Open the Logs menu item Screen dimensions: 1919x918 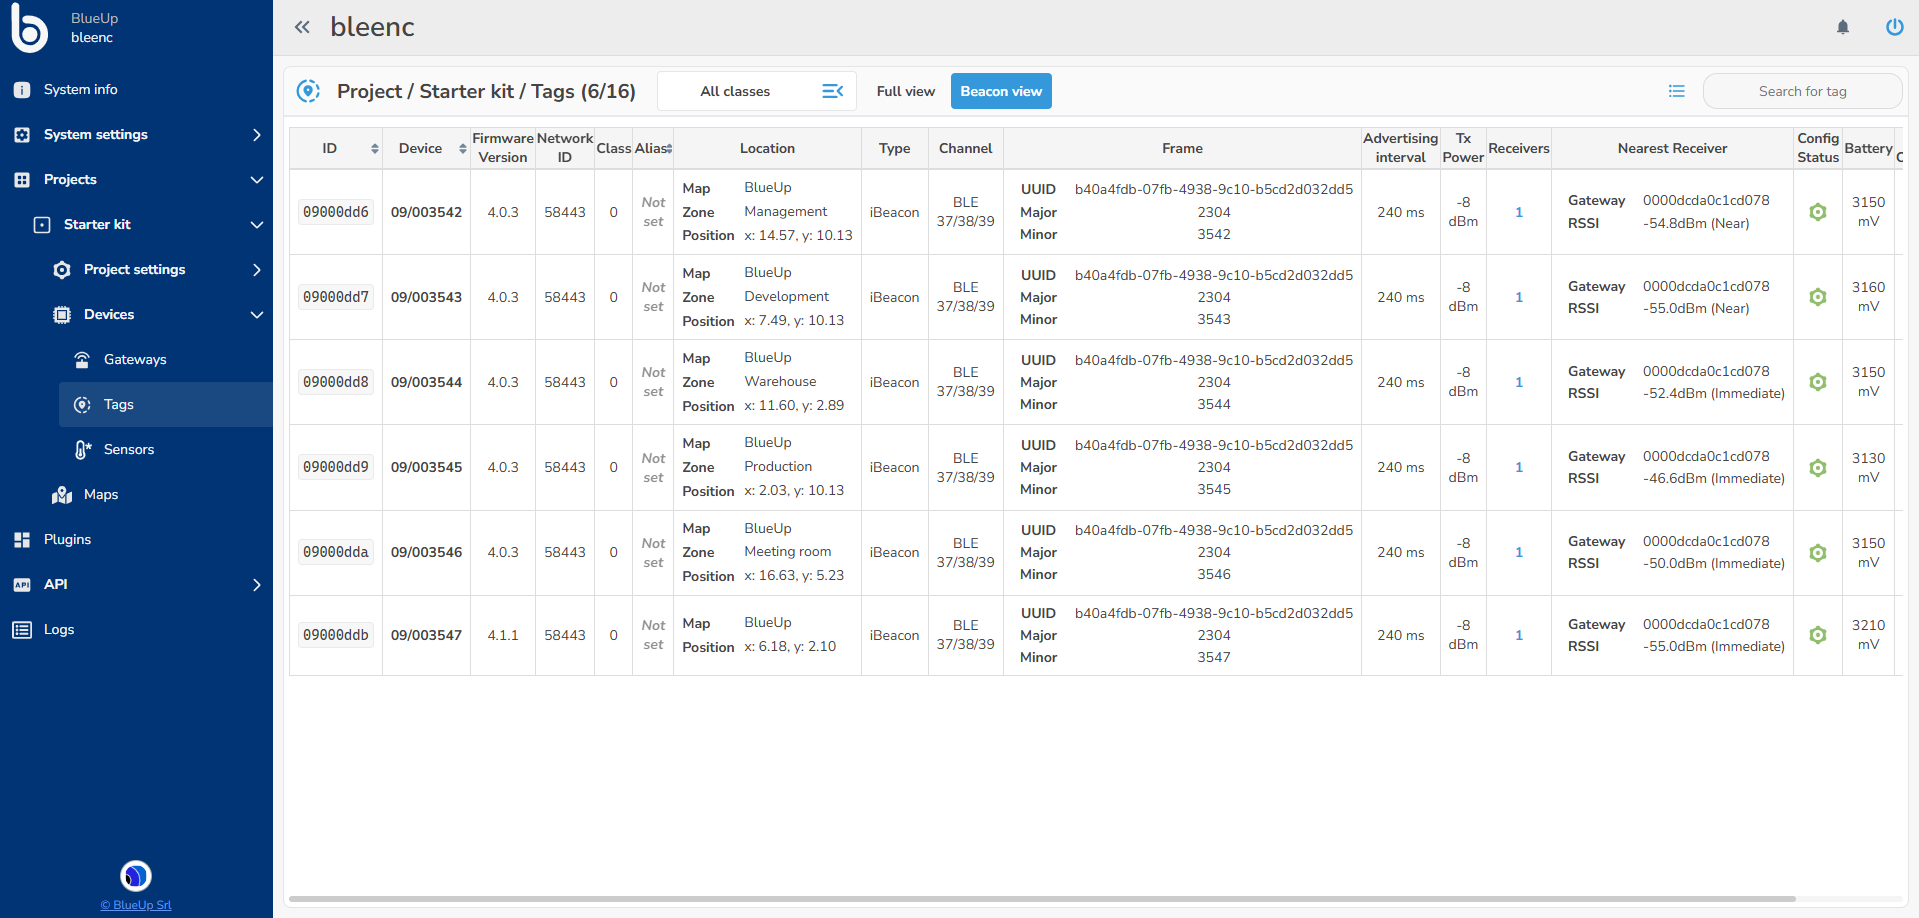59,629
